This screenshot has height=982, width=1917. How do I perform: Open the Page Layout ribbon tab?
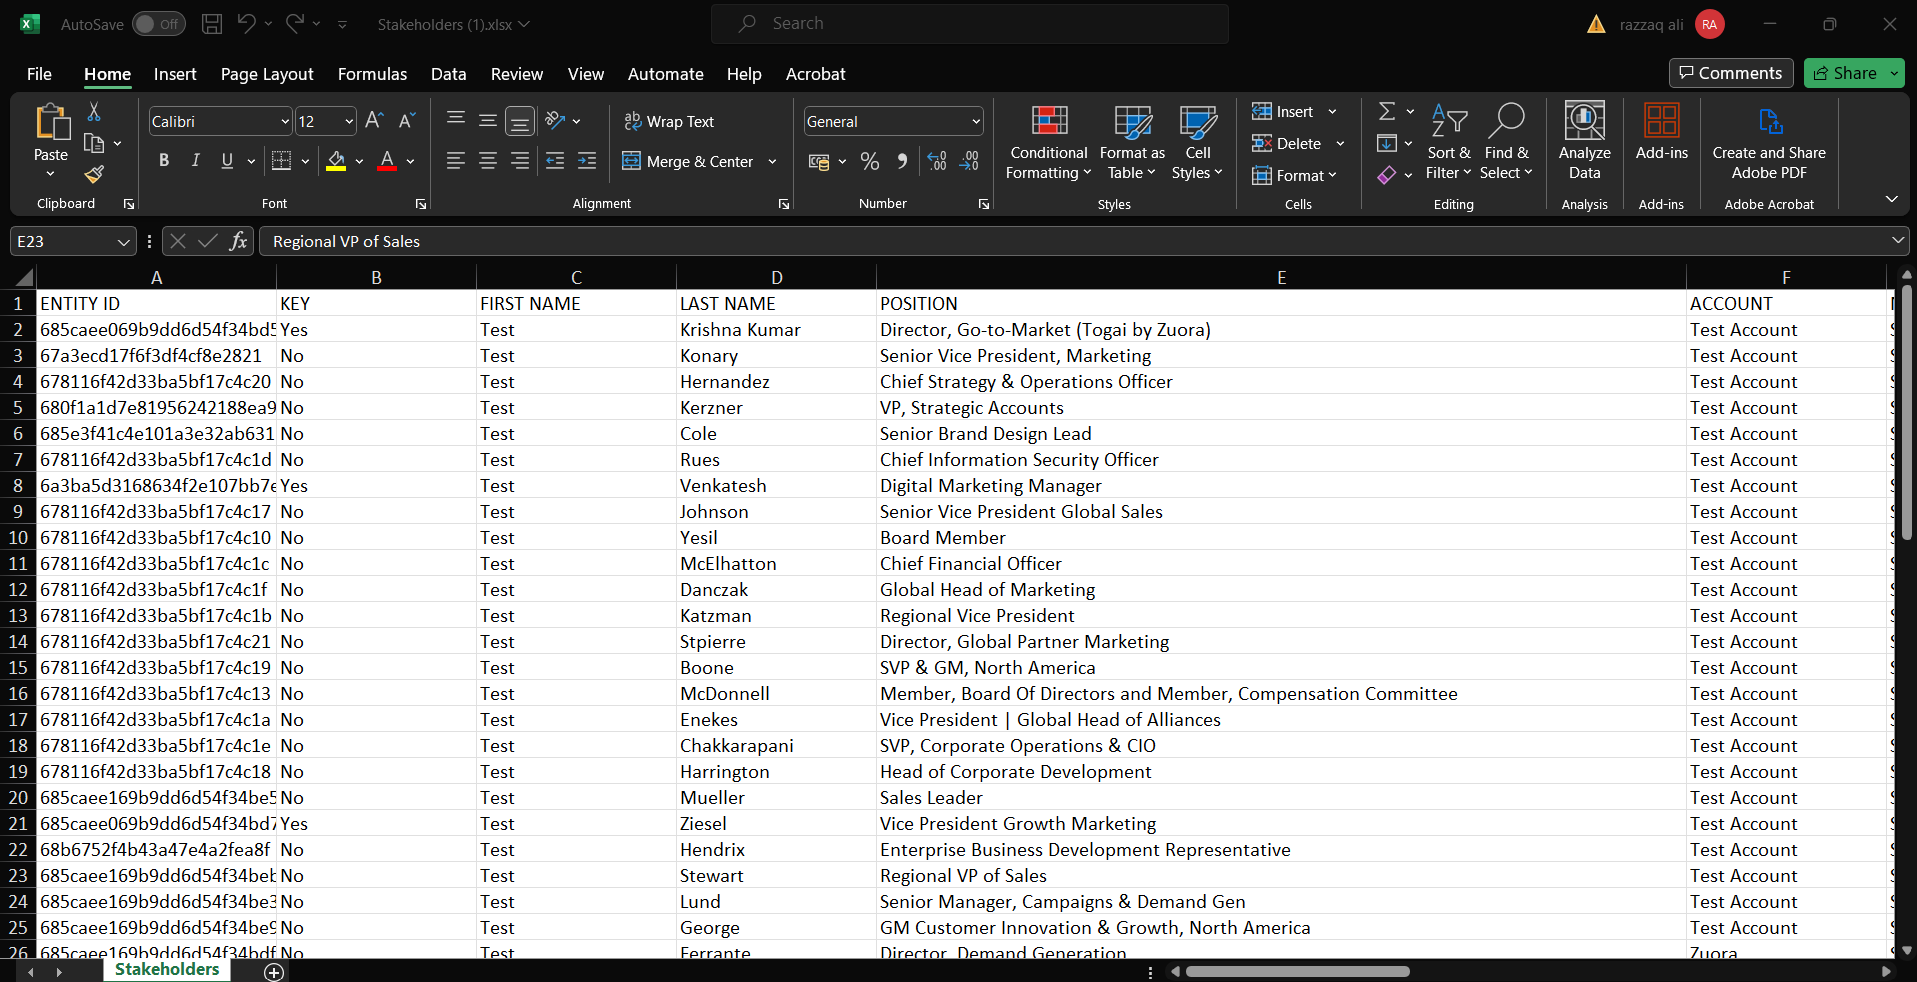coord(267,74)
